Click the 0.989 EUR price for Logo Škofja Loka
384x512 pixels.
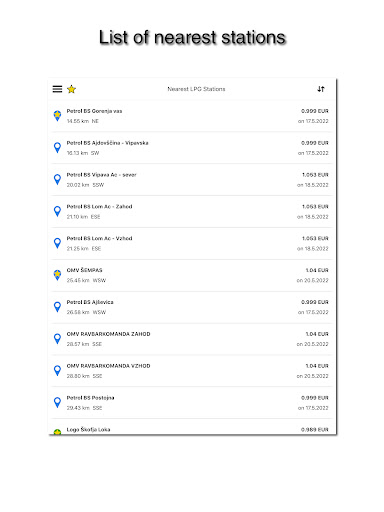315,429
